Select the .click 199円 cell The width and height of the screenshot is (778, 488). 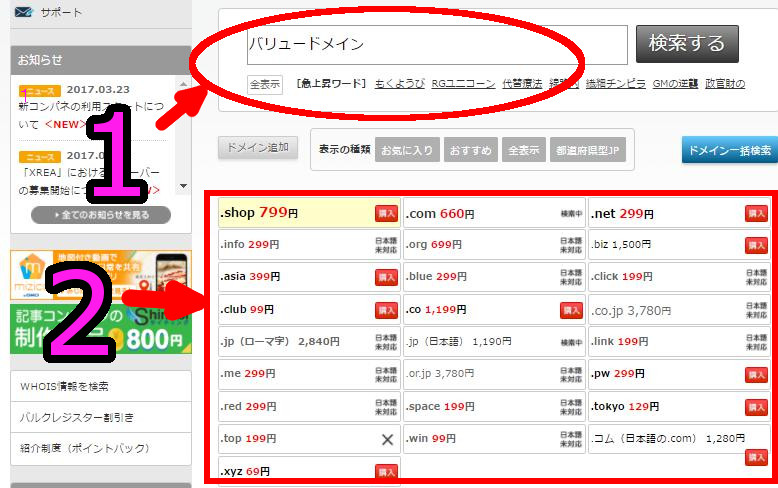pos(679,277)
